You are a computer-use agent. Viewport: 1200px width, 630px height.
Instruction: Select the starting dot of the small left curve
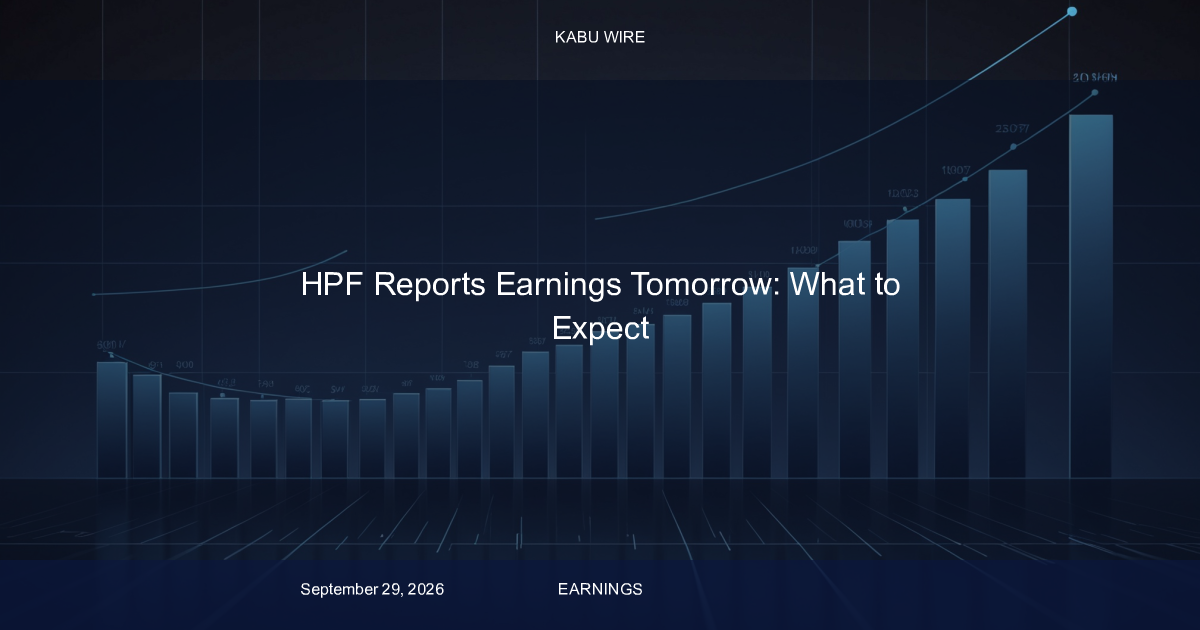(93, 295)
